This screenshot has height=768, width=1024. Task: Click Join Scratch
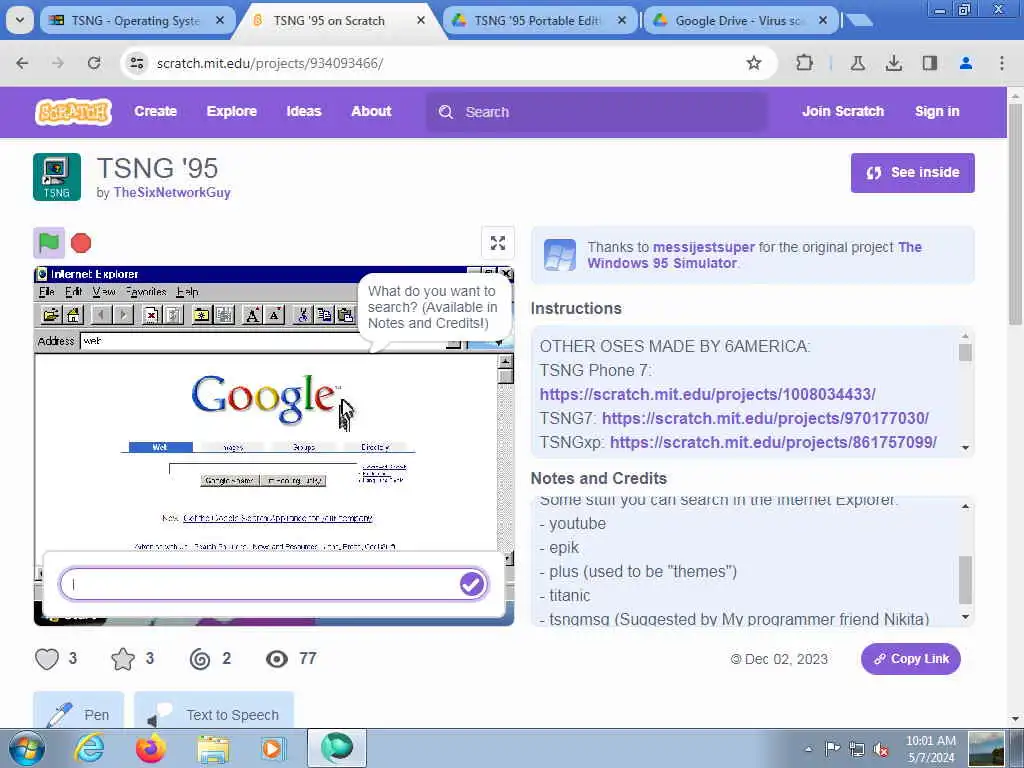842,111
